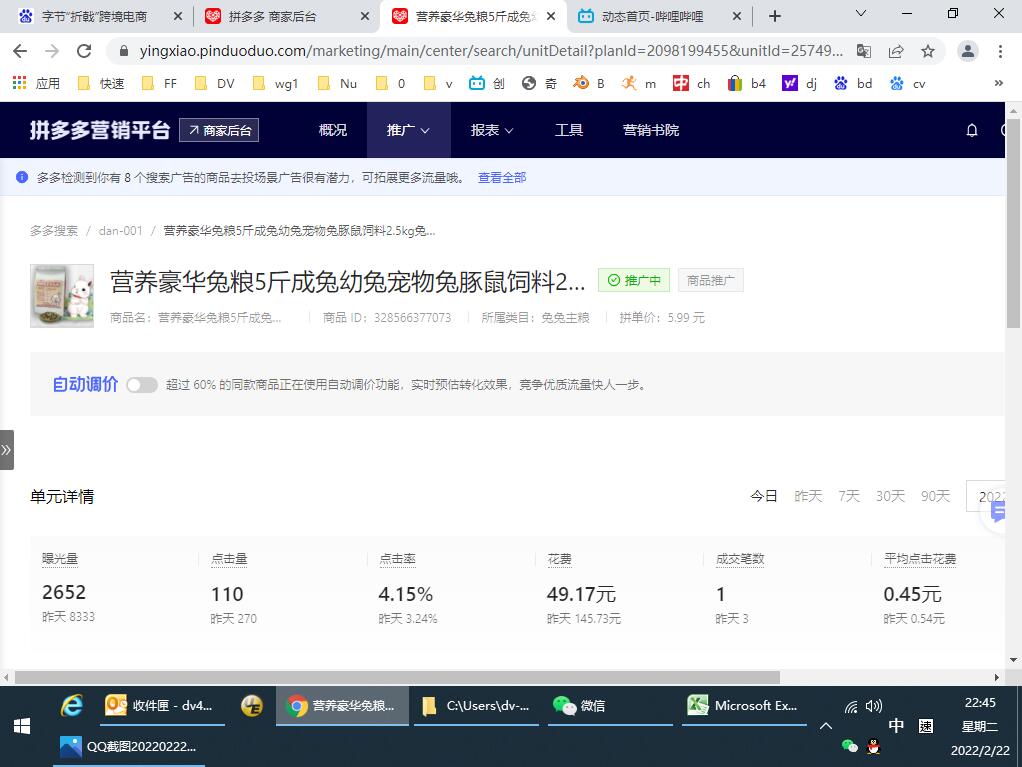Expand the 报表 dropdown menu

point(492,130)
